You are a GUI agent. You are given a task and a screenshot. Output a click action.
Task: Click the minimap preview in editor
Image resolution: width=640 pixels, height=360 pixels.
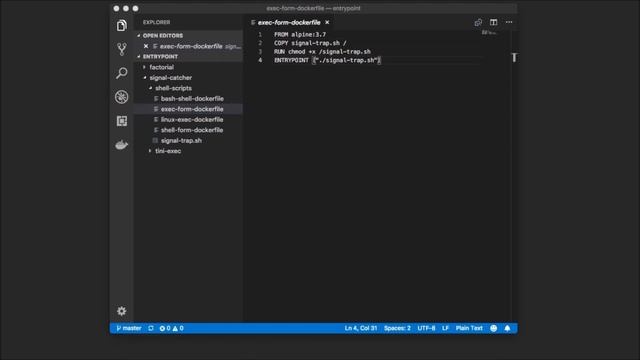click(489, 33)
